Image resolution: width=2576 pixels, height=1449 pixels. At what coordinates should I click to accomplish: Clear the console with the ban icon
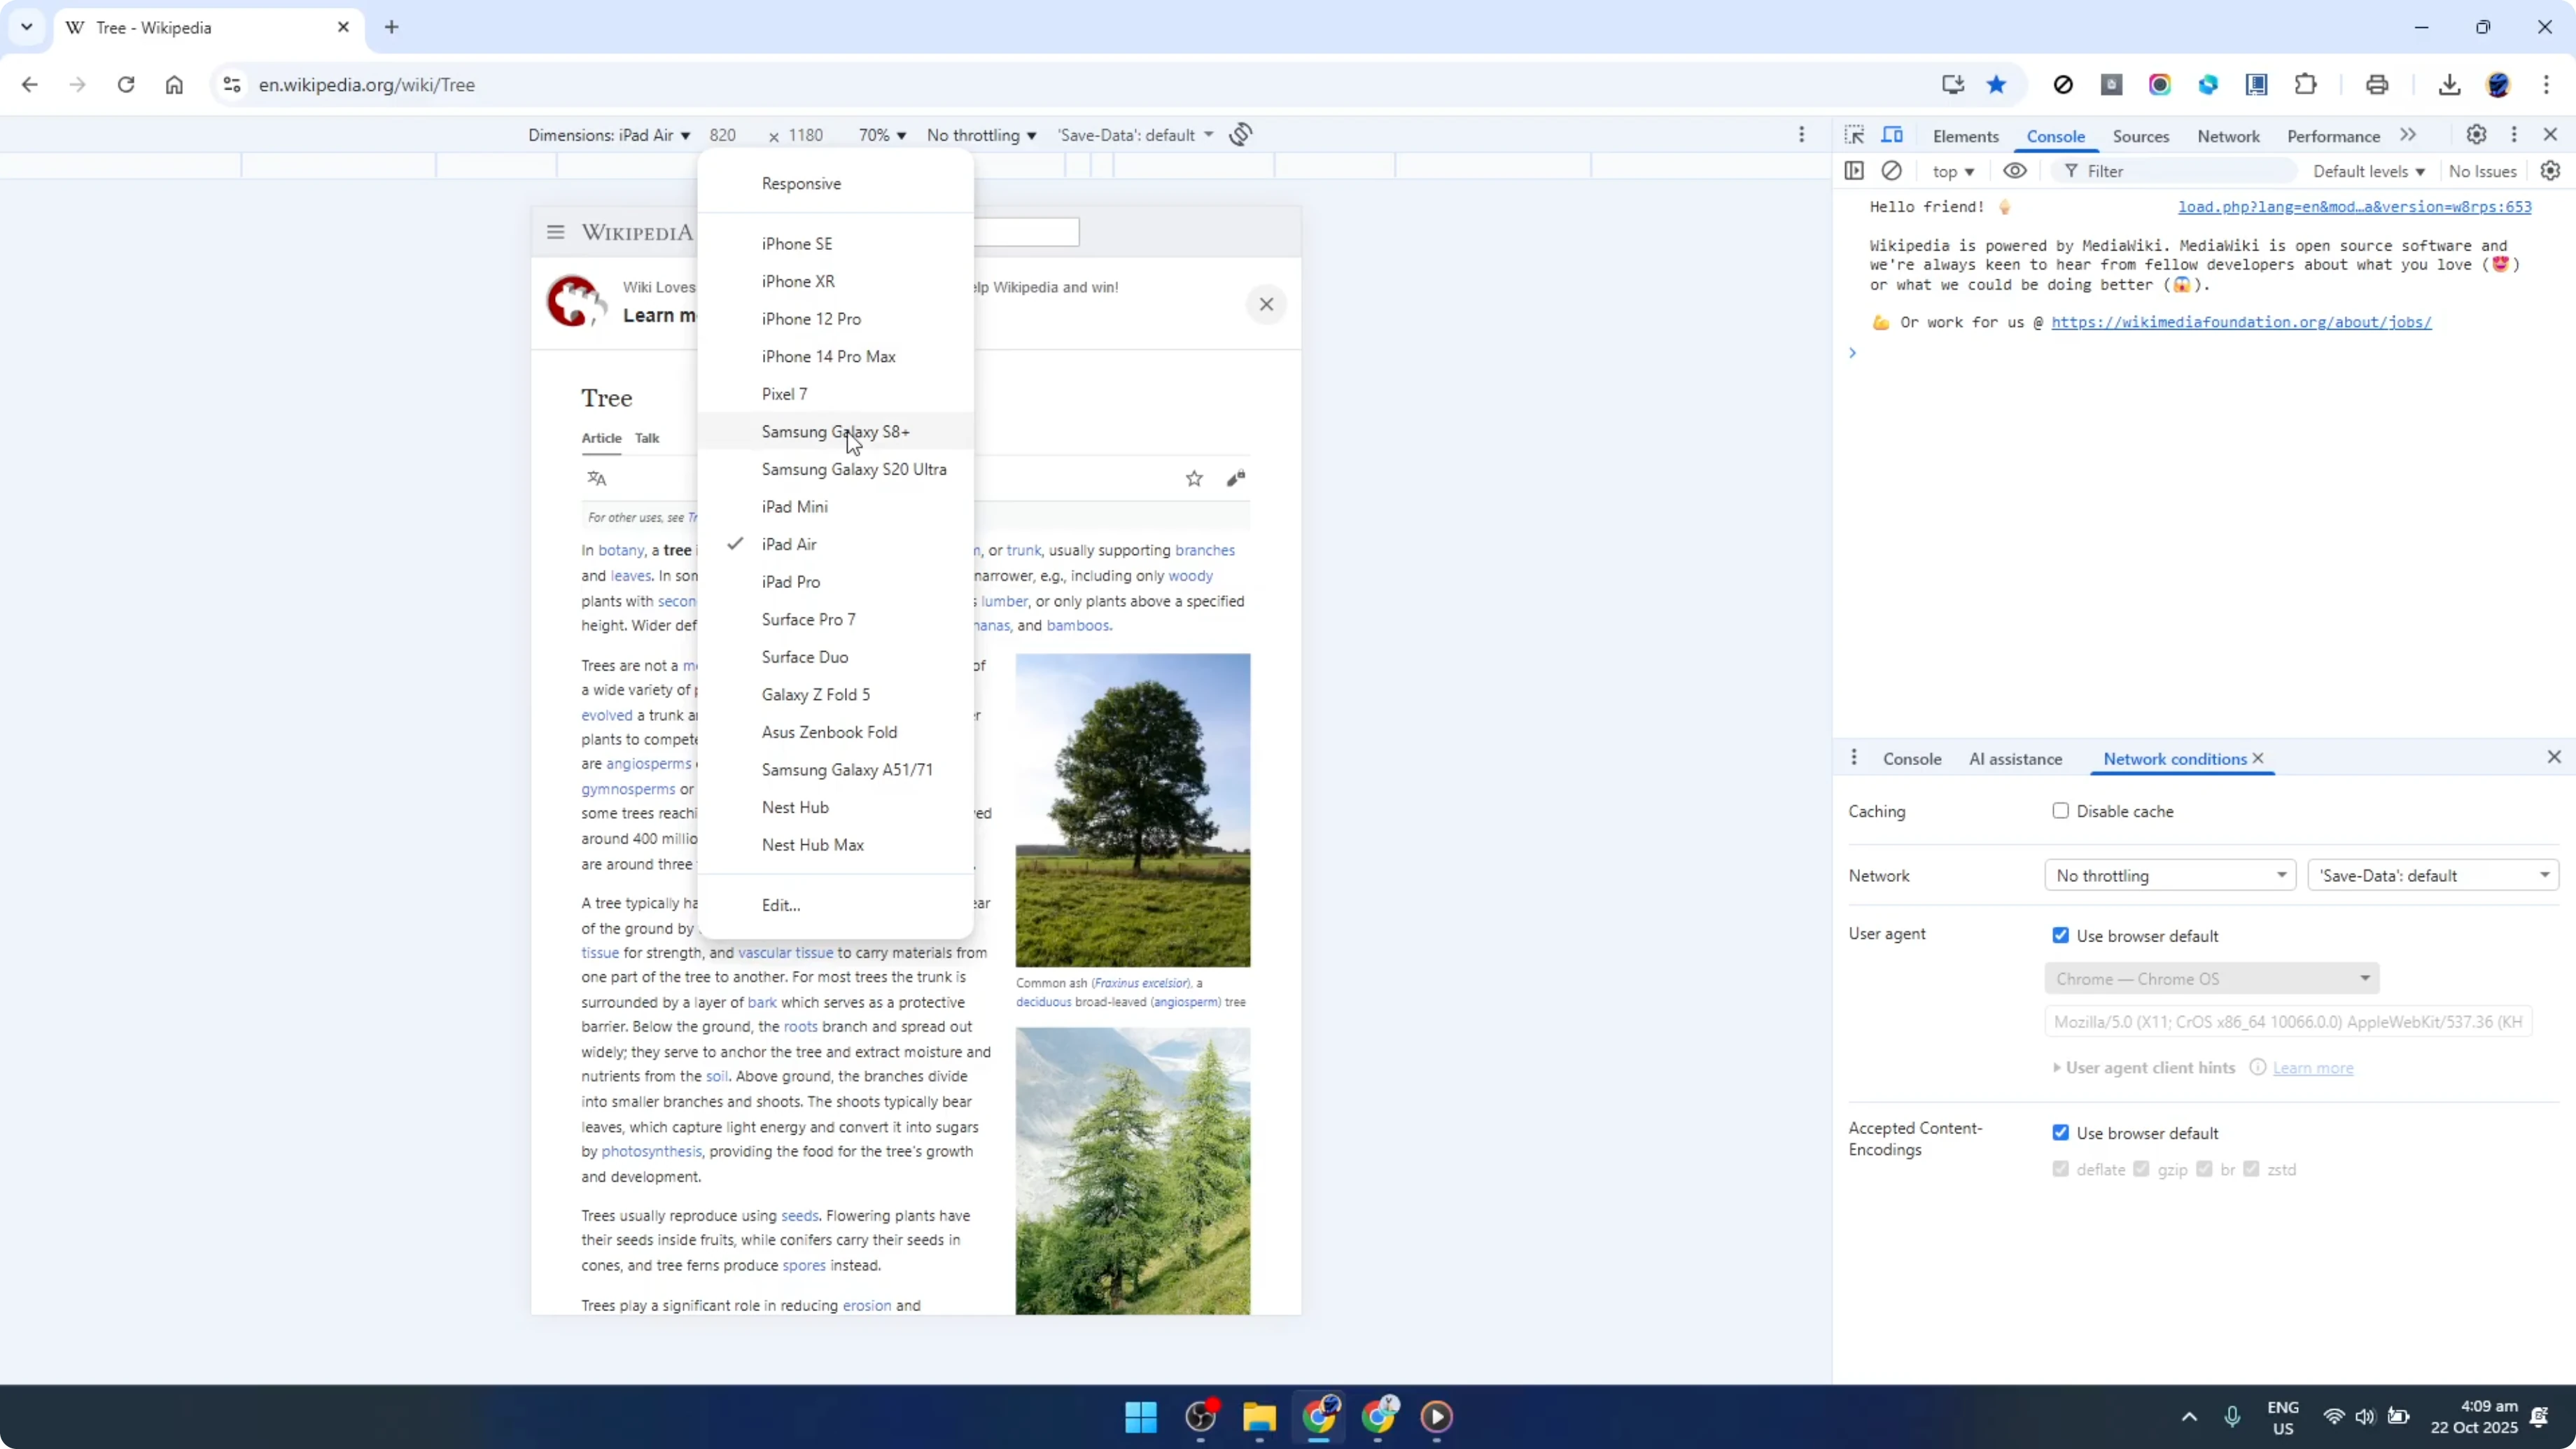[x=1892, y=171]
